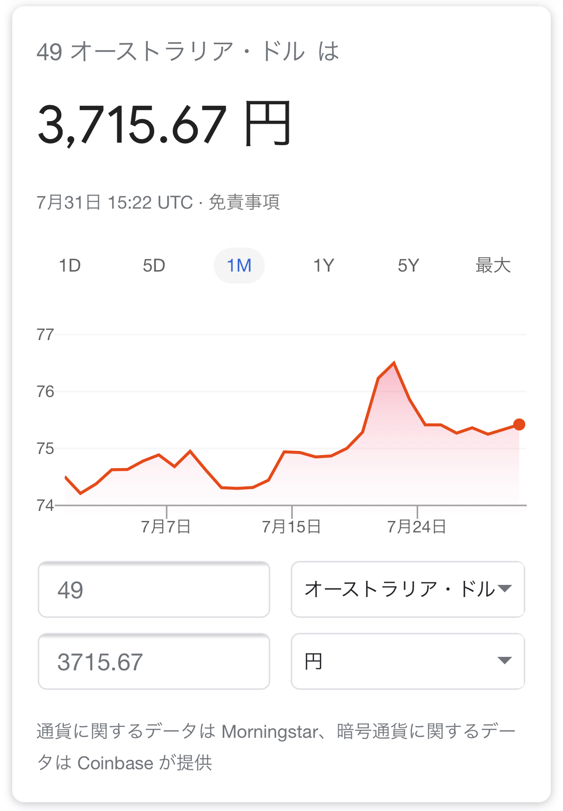563x811 pixels.
Task: Select the highlighted 1M range tab
Action: (239, 266)
